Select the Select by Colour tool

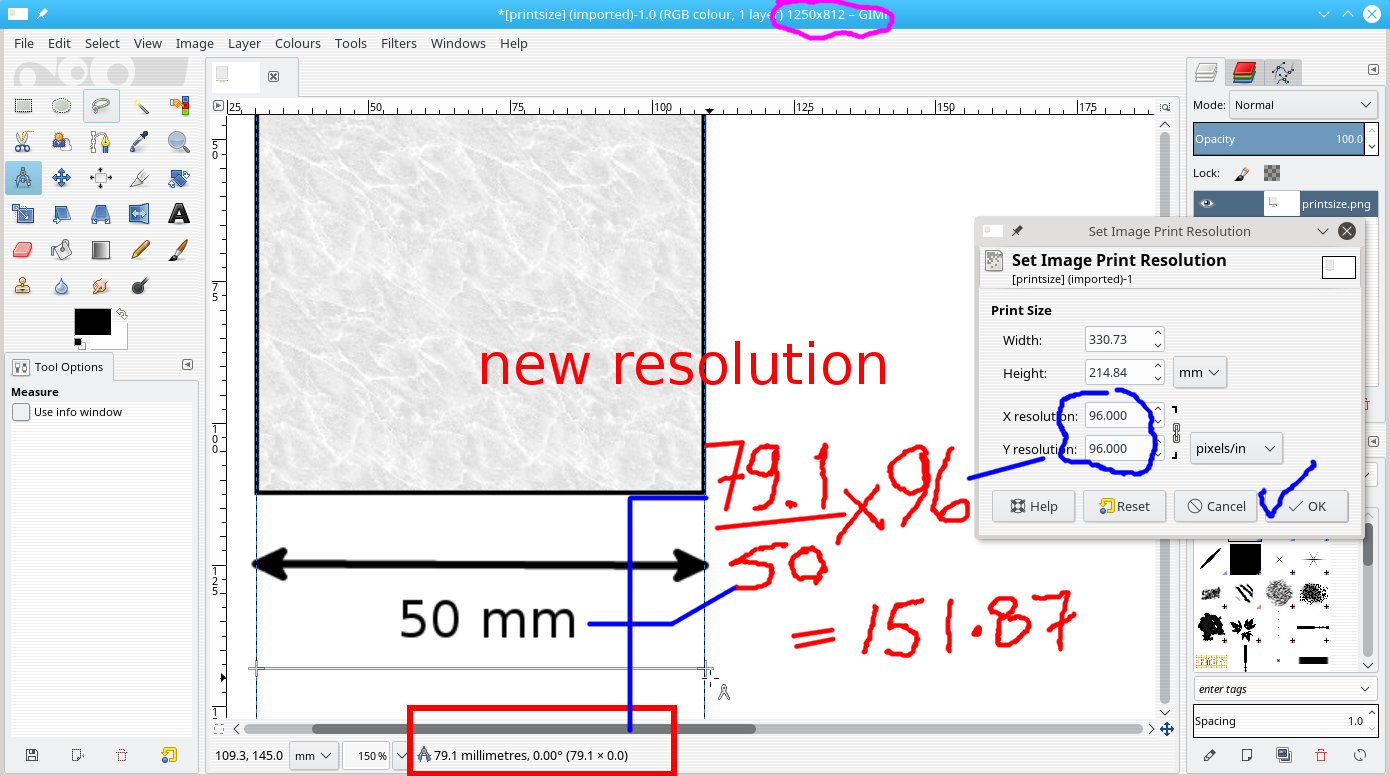point(179,106)
